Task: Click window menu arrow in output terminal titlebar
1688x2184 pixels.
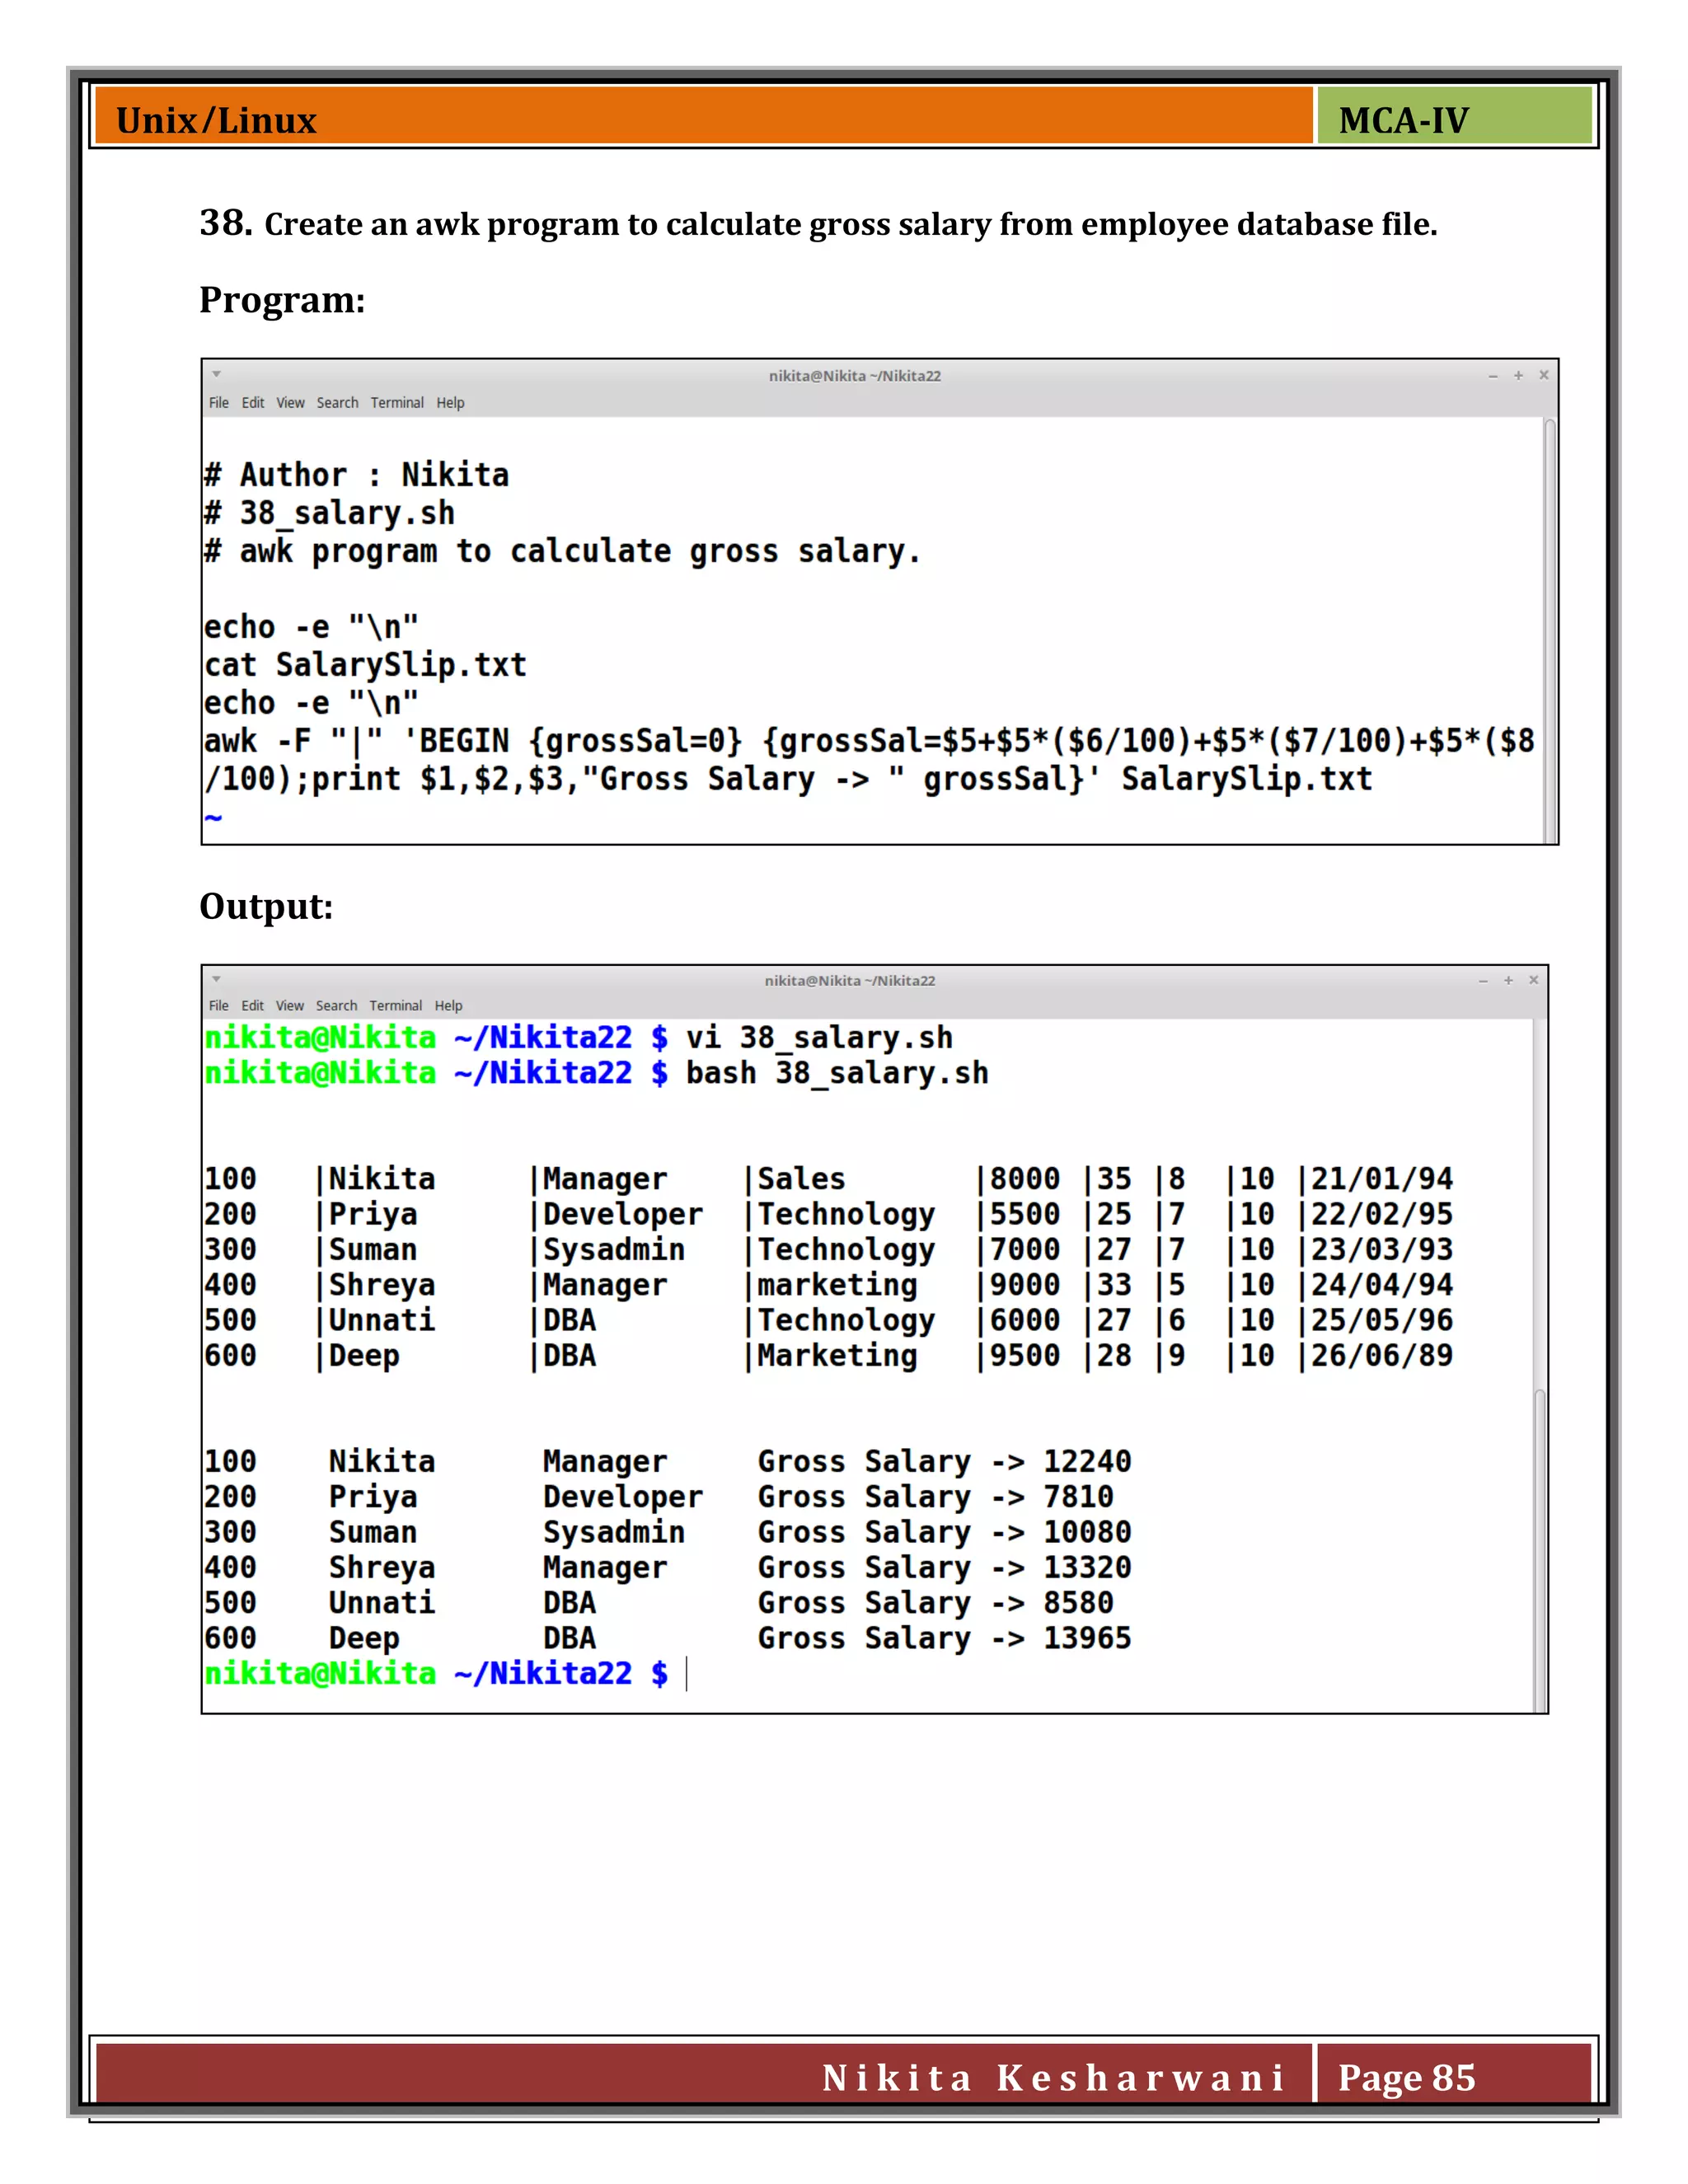Action: [x=216, y=980]
